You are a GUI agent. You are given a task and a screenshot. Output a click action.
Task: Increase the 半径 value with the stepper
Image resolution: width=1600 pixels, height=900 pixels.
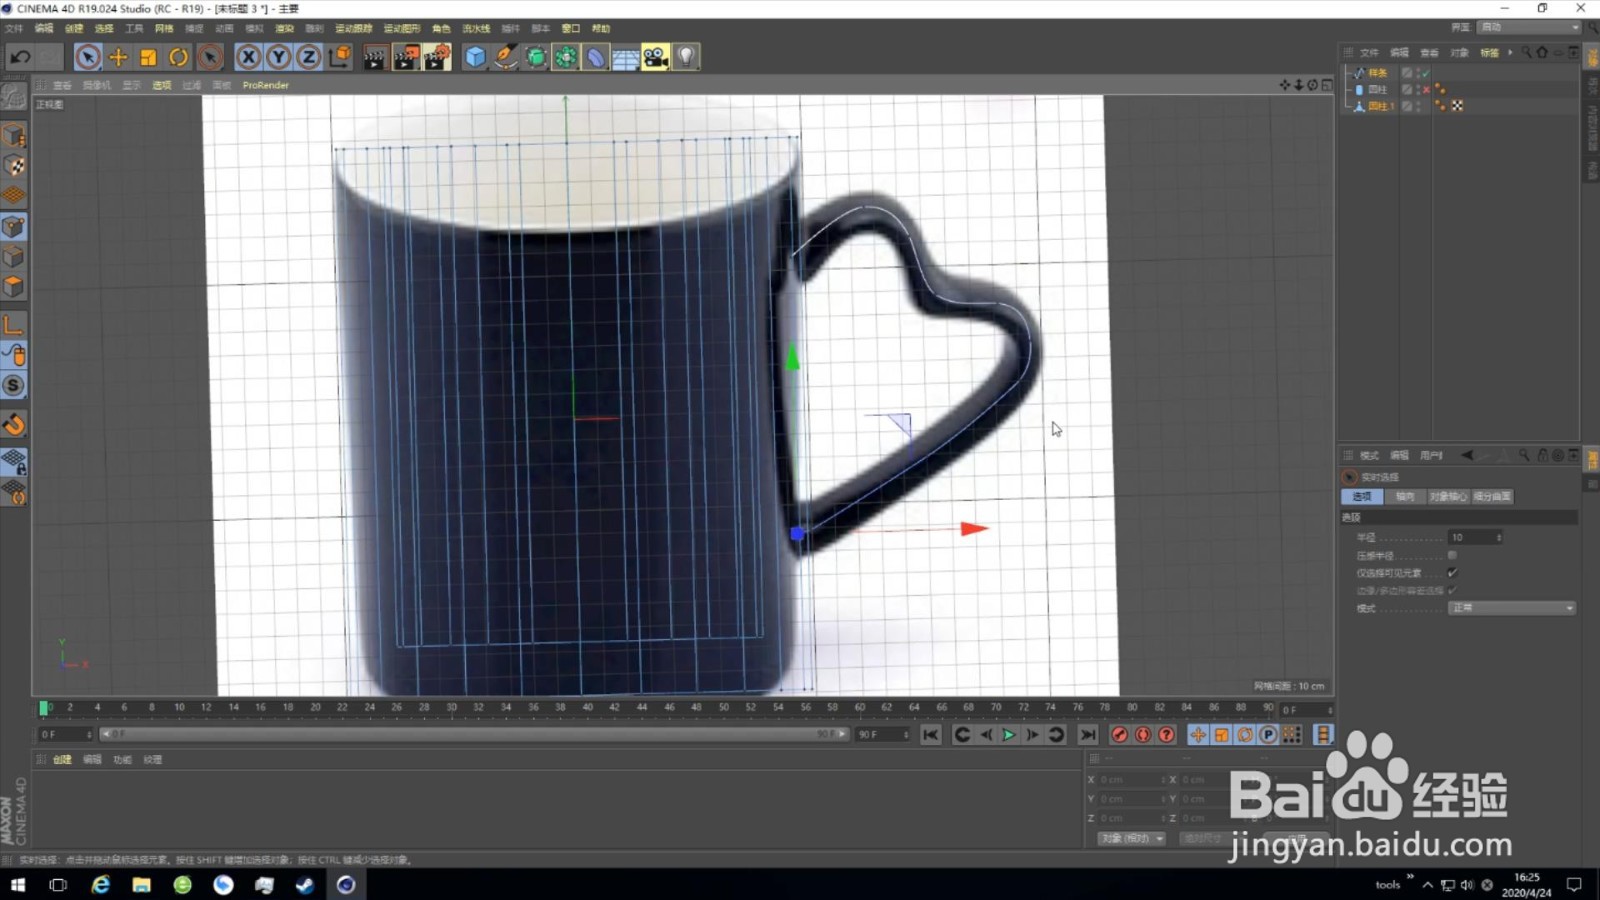(x=1499, y=535)
